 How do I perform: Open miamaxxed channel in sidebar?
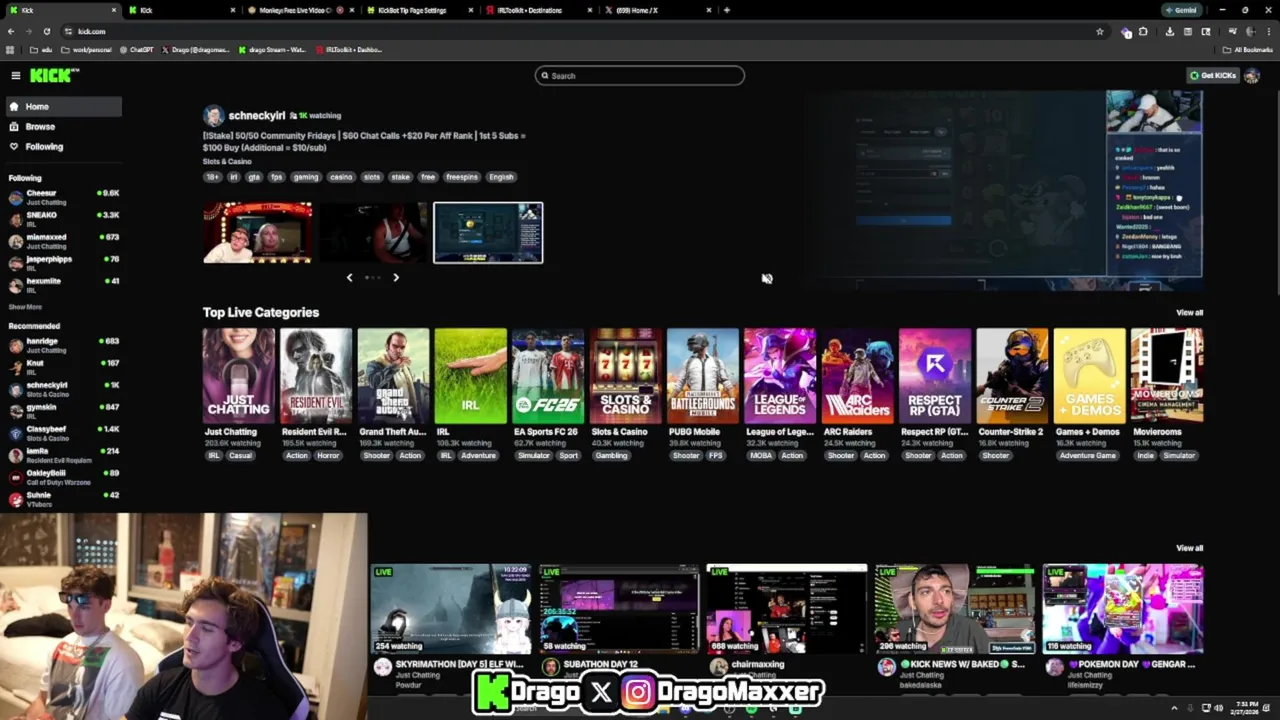pyautogui.click(x=62, y=241)
